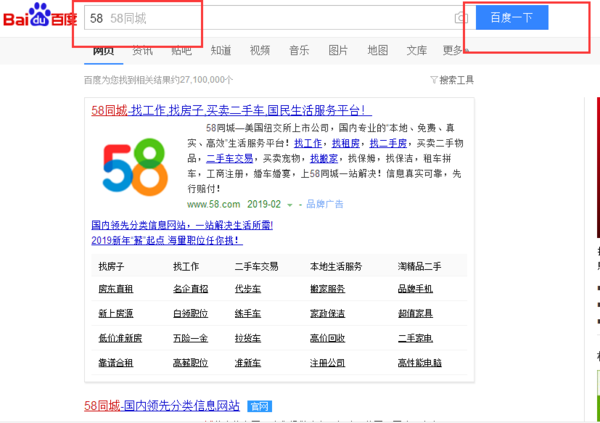This screenshot has width=600, height=423.
Task: Open 58同城-找工作 找房子 result title
Action: pyautogui.click(x=231, y=111)
